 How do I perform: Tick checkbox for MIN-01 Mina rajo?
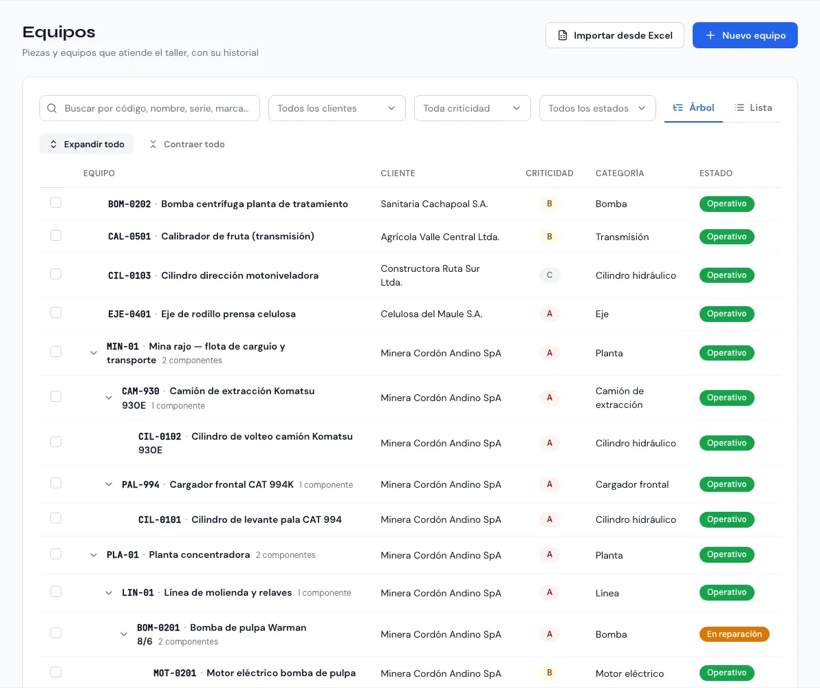(55, 352)
